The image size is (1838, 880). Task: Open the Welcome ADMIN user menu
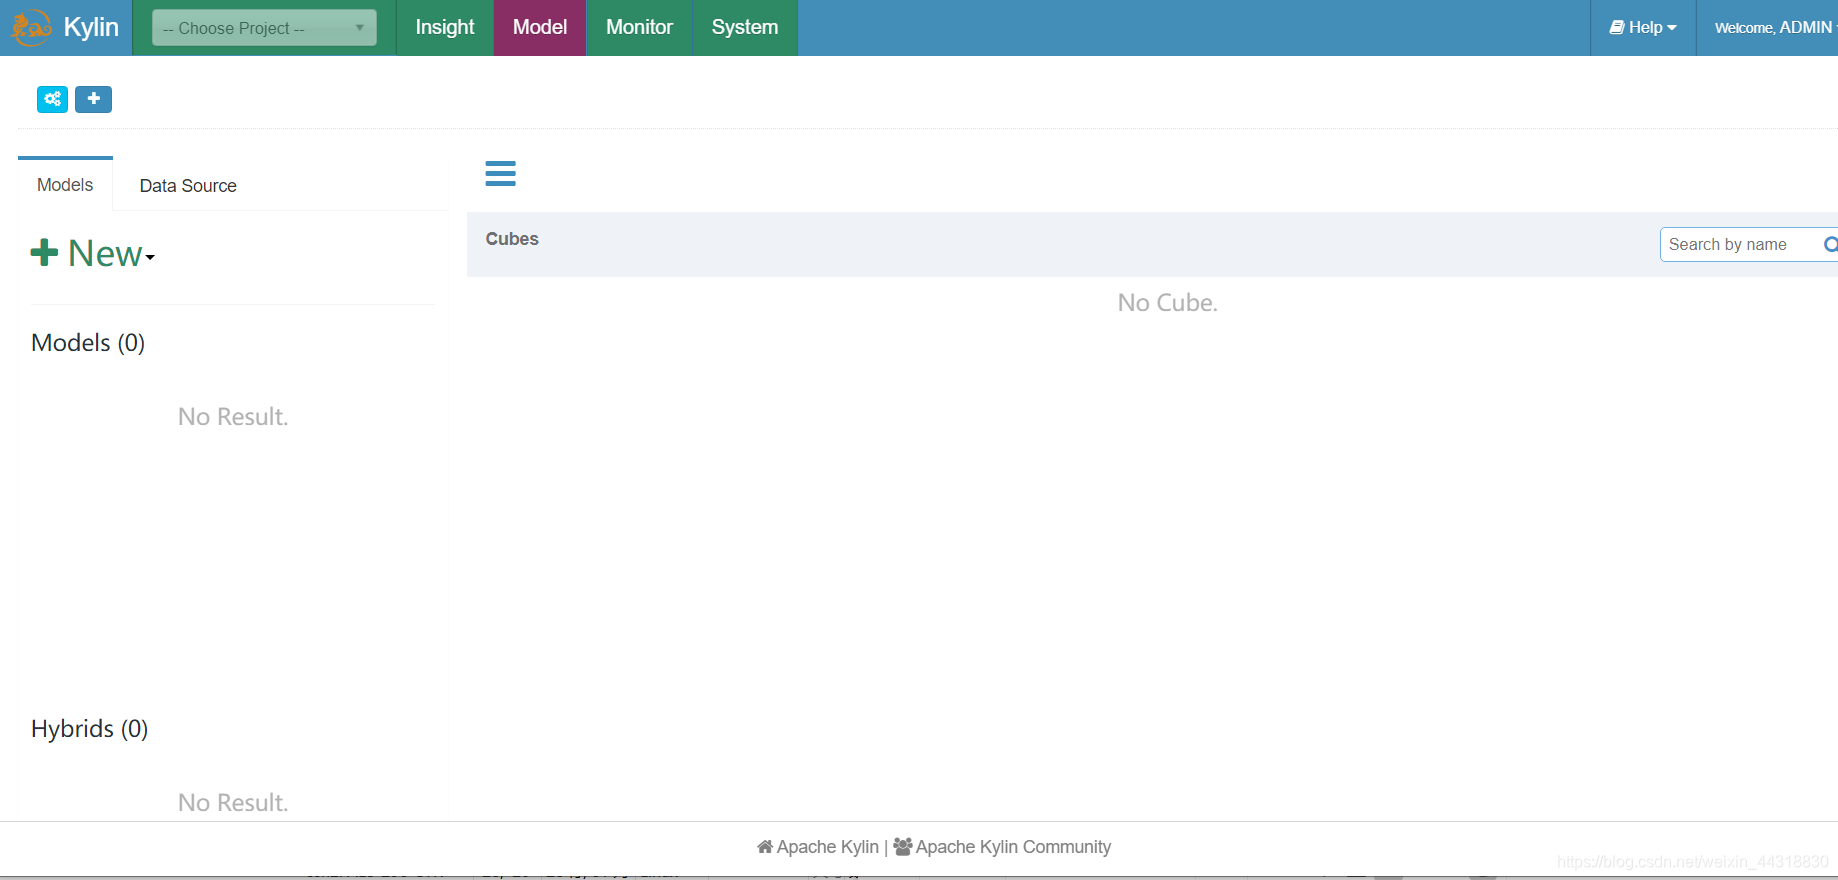[1774, 28]
